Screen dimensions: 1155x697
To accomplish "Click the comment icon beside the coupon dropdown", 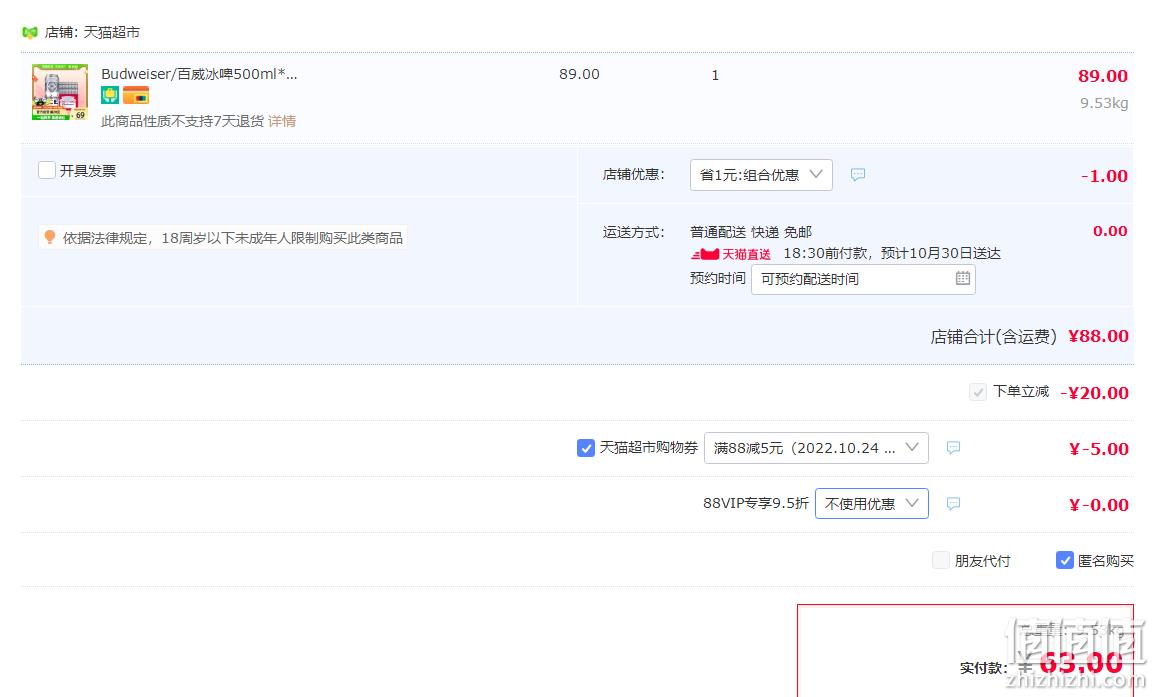I will pyautogui.click(x=953, y=448).
